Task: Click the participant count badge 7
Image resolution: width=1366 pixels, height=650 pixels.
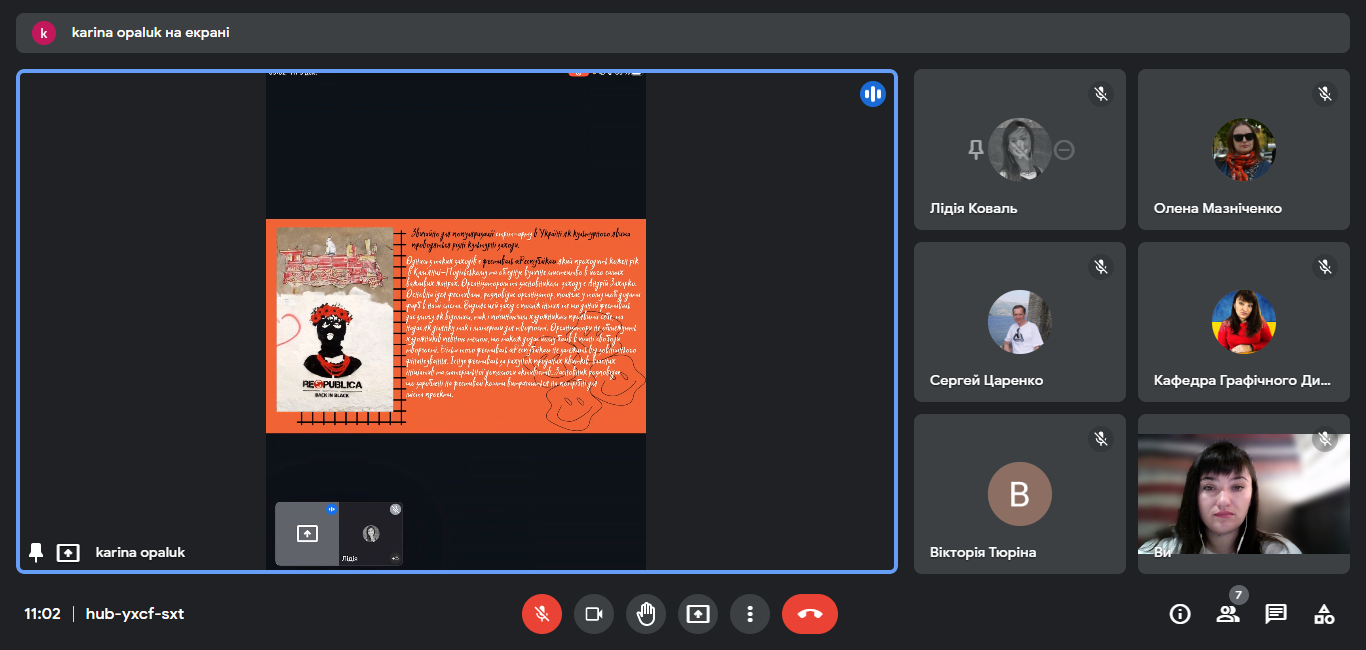Action: 1238,595
